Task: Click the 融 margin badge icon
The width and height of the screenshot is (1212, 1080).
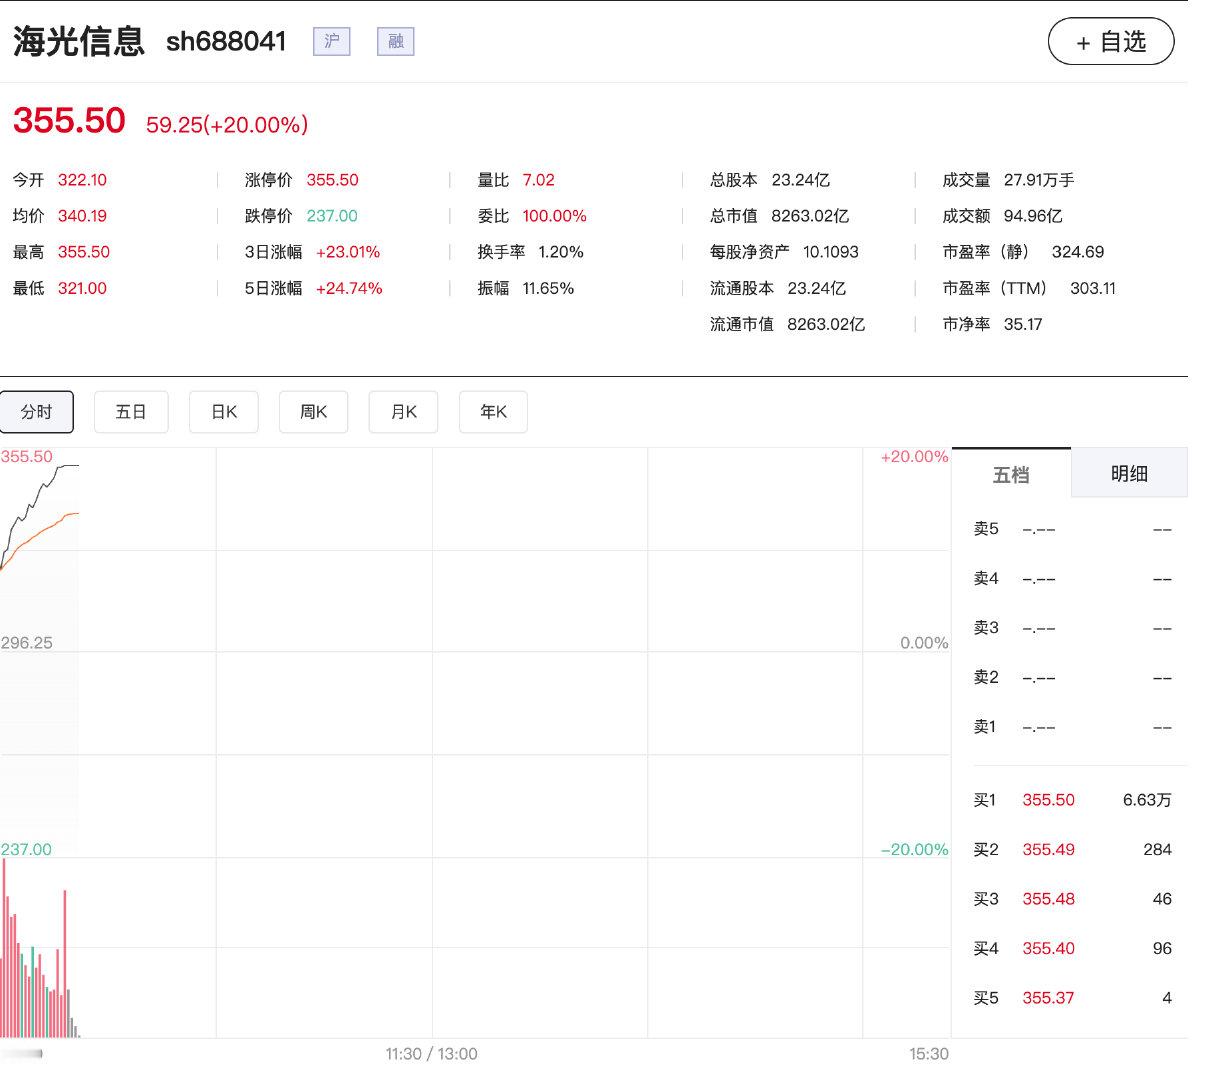Action: (396, 42)
